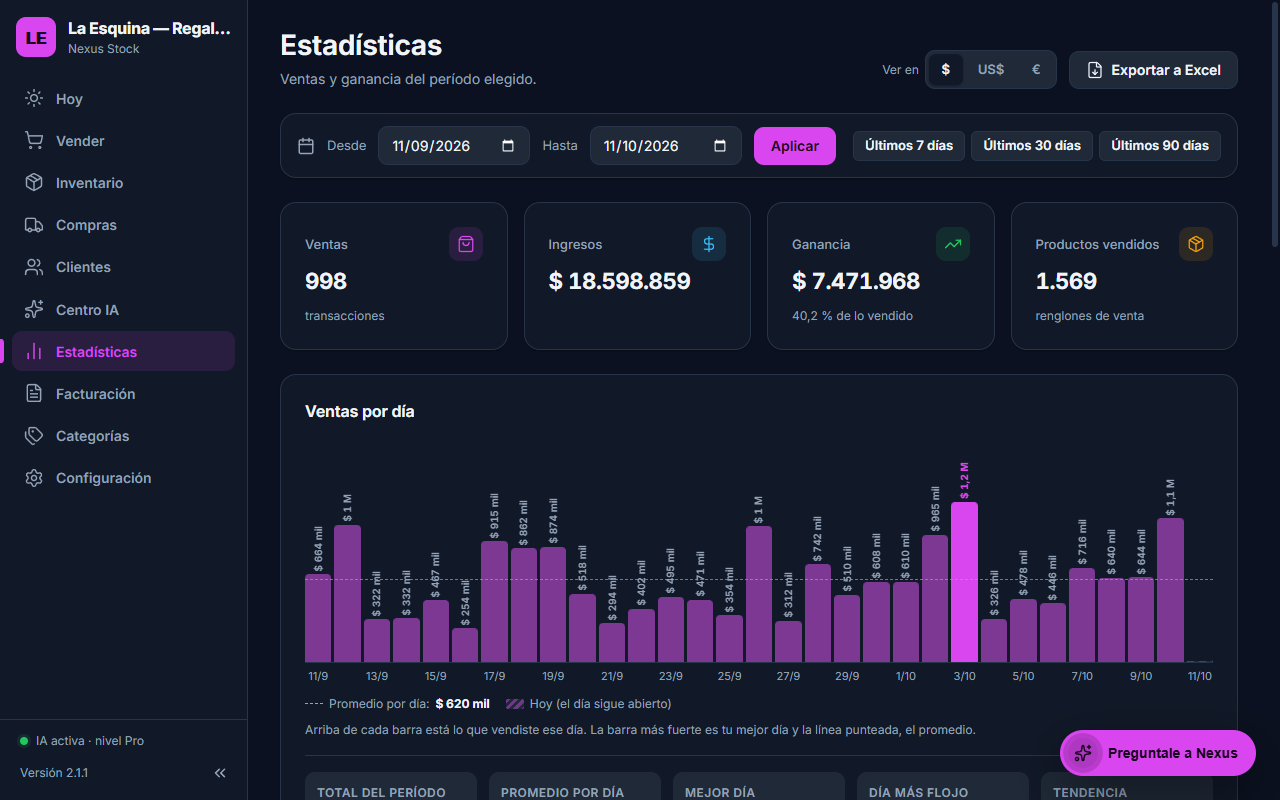This screenshot has width=1280, height=800.
Task: Click the Categorías tag icon
Action: coord(34,436)
